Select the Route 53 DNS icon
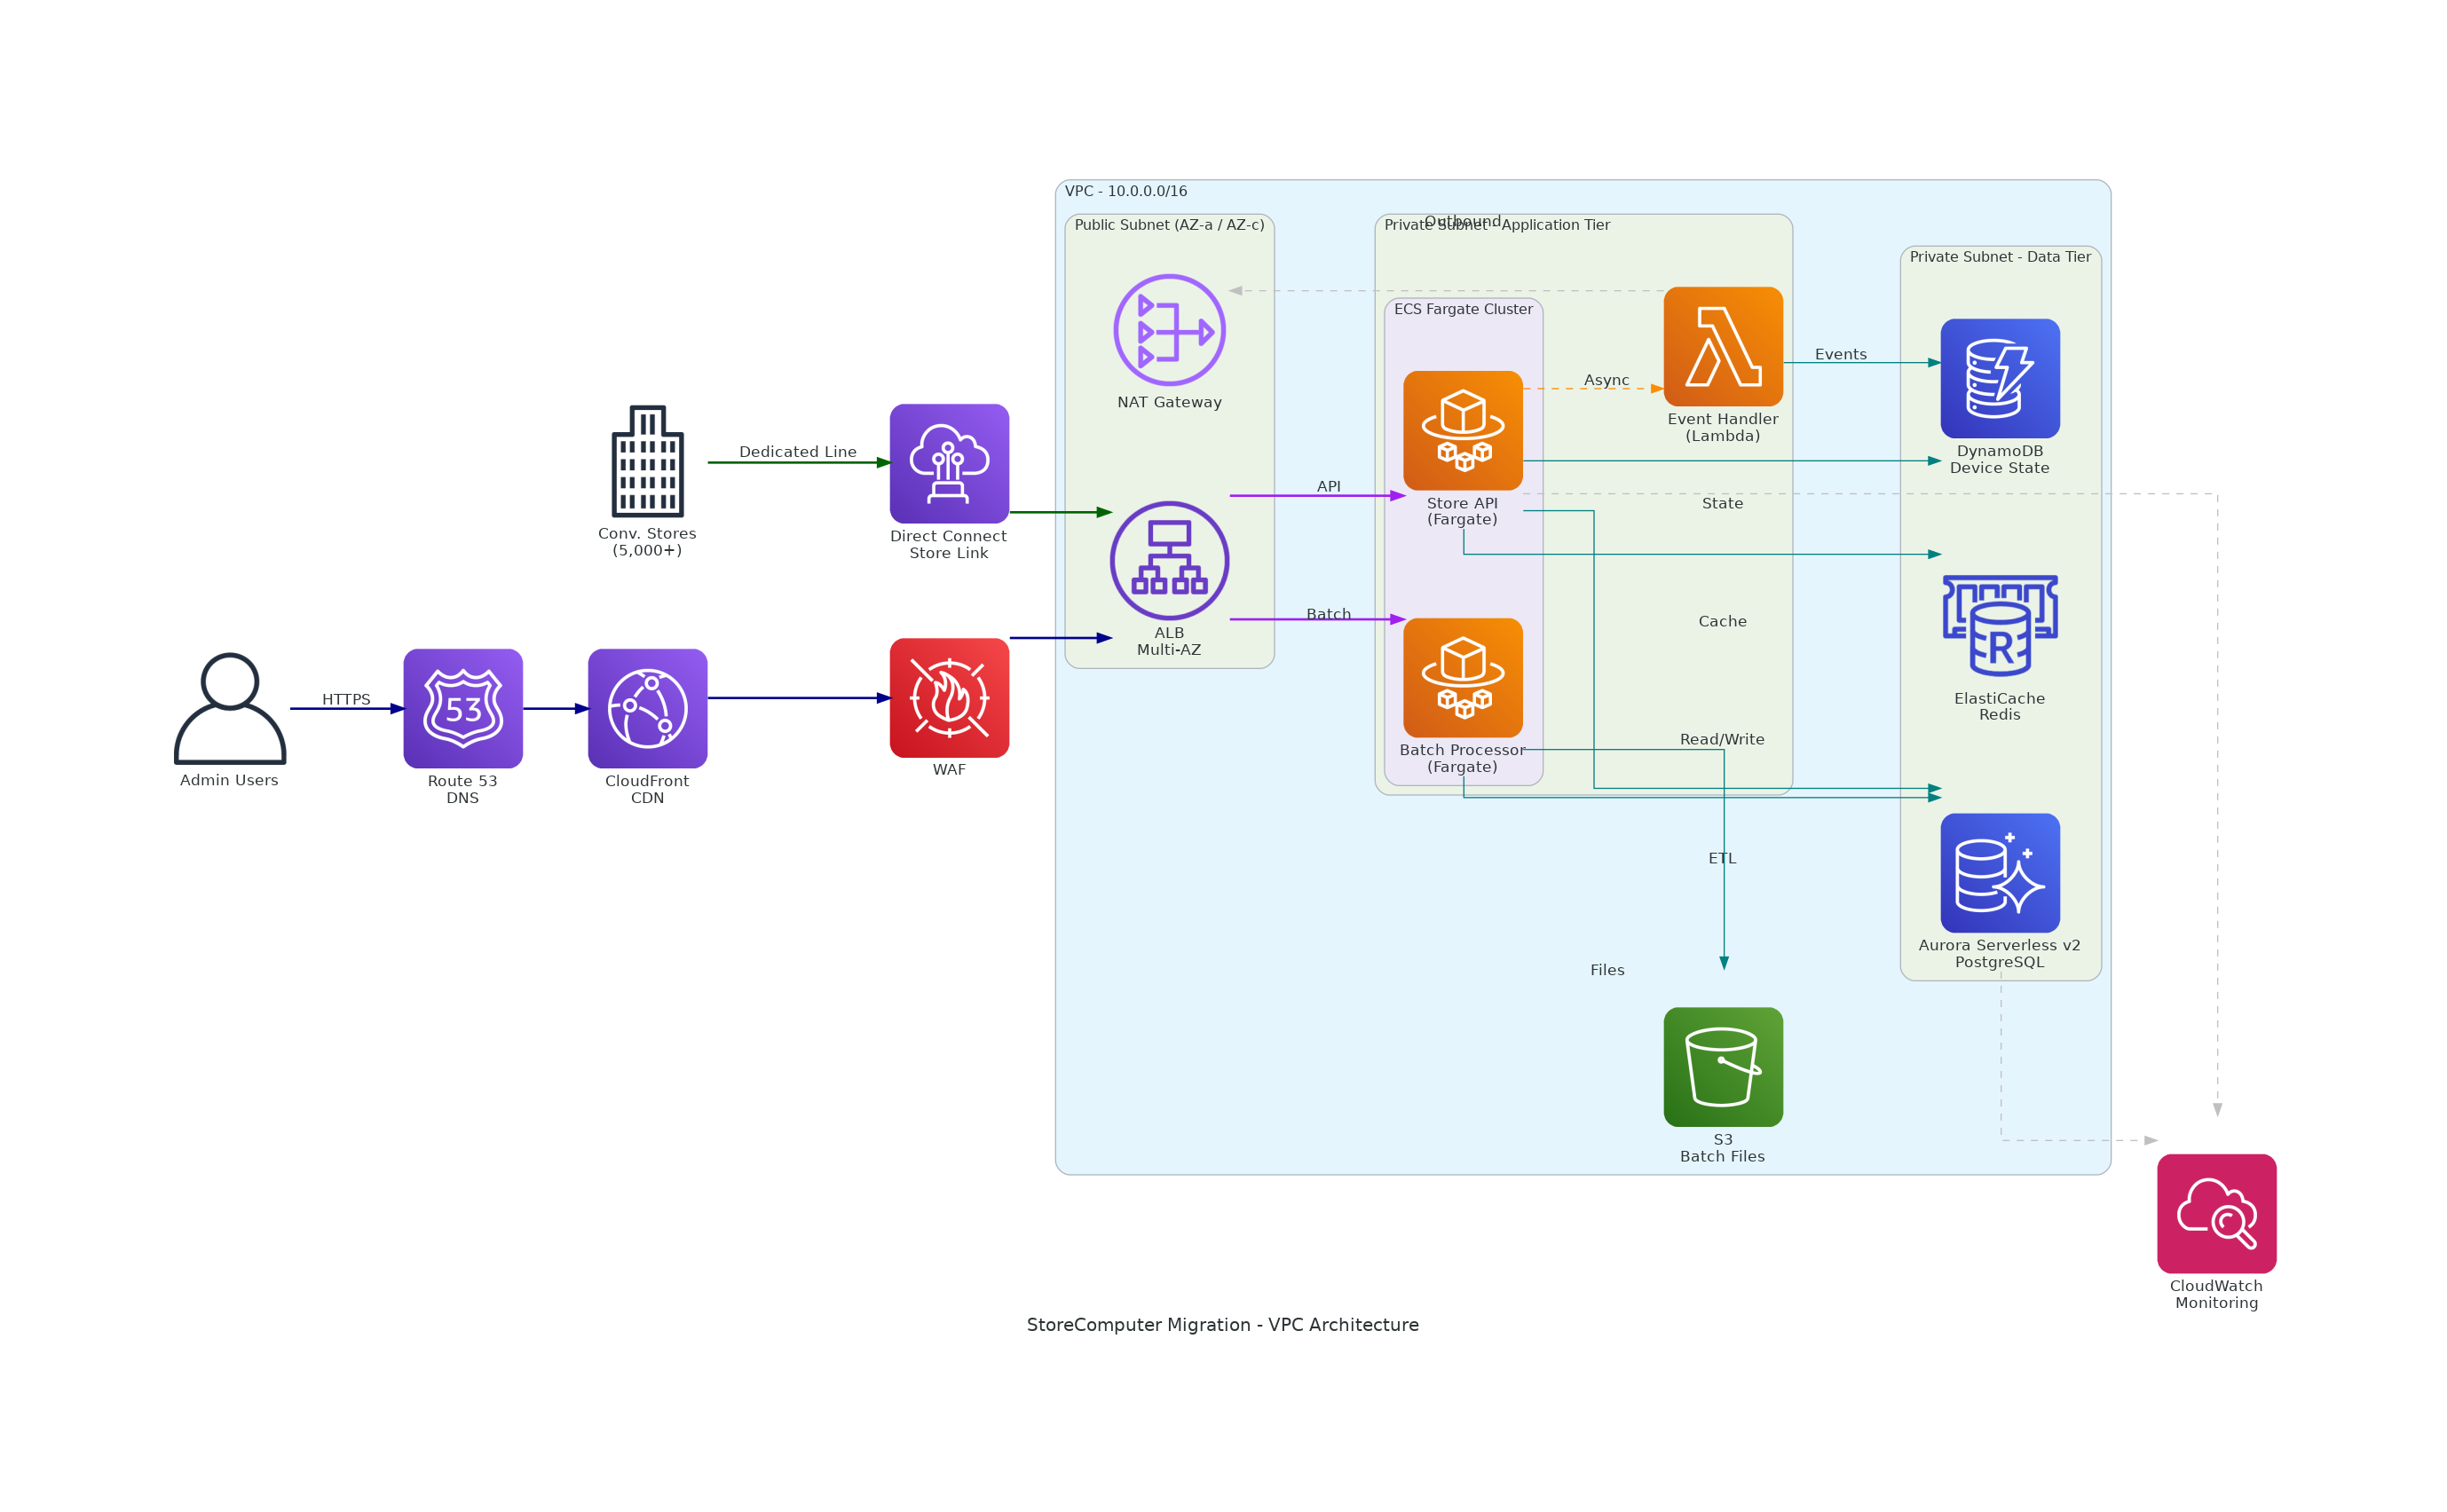2447x1512 pixels. [x=463, y=712]
